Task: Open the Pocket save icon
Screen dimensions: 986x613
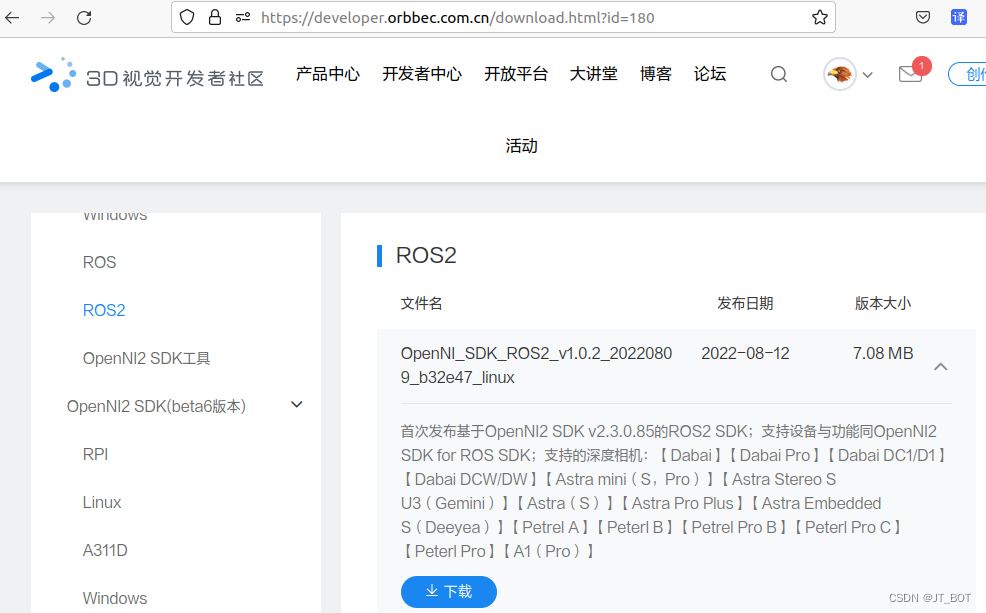Action: [x=922, y=17]
